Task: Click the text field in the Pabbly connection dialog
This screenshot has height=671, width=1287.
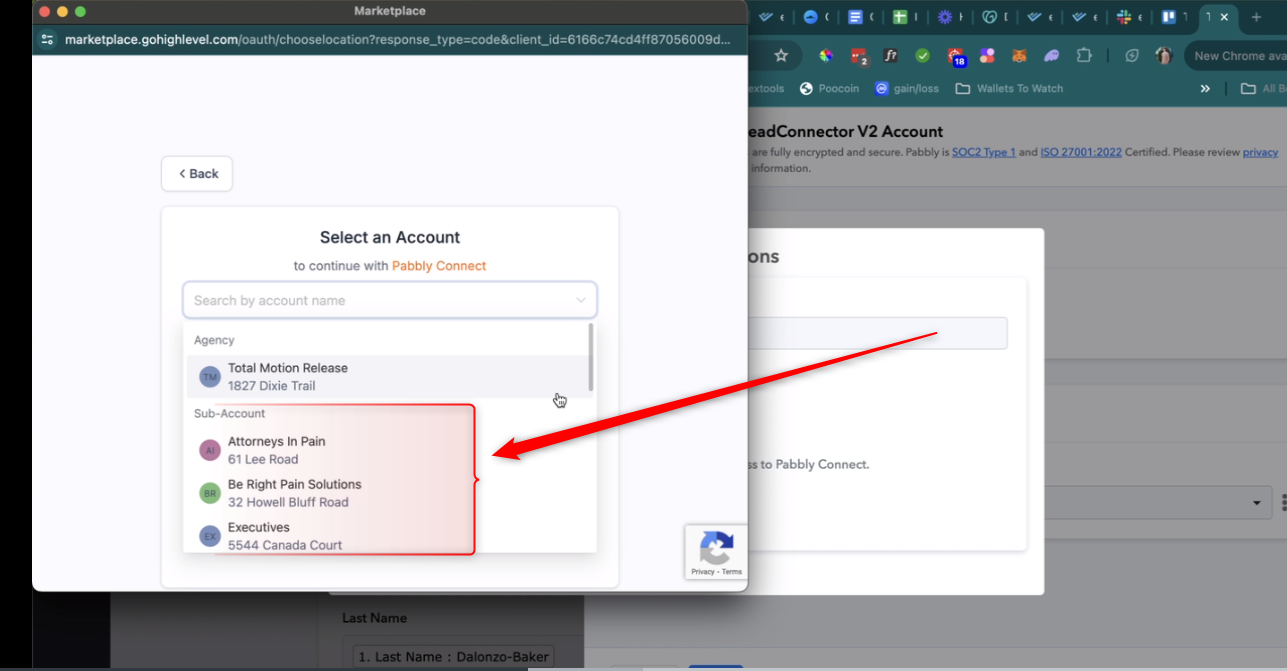Action: 877,333
